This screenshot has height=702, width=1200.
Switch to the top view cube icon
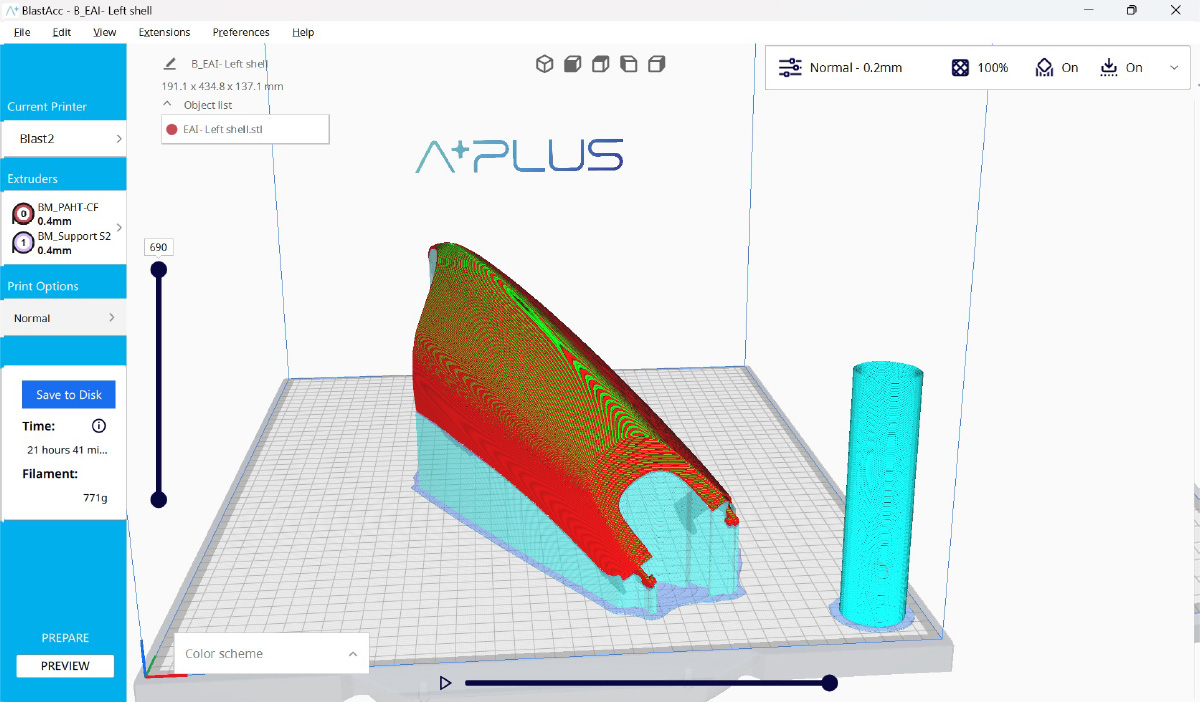[600, 64]
